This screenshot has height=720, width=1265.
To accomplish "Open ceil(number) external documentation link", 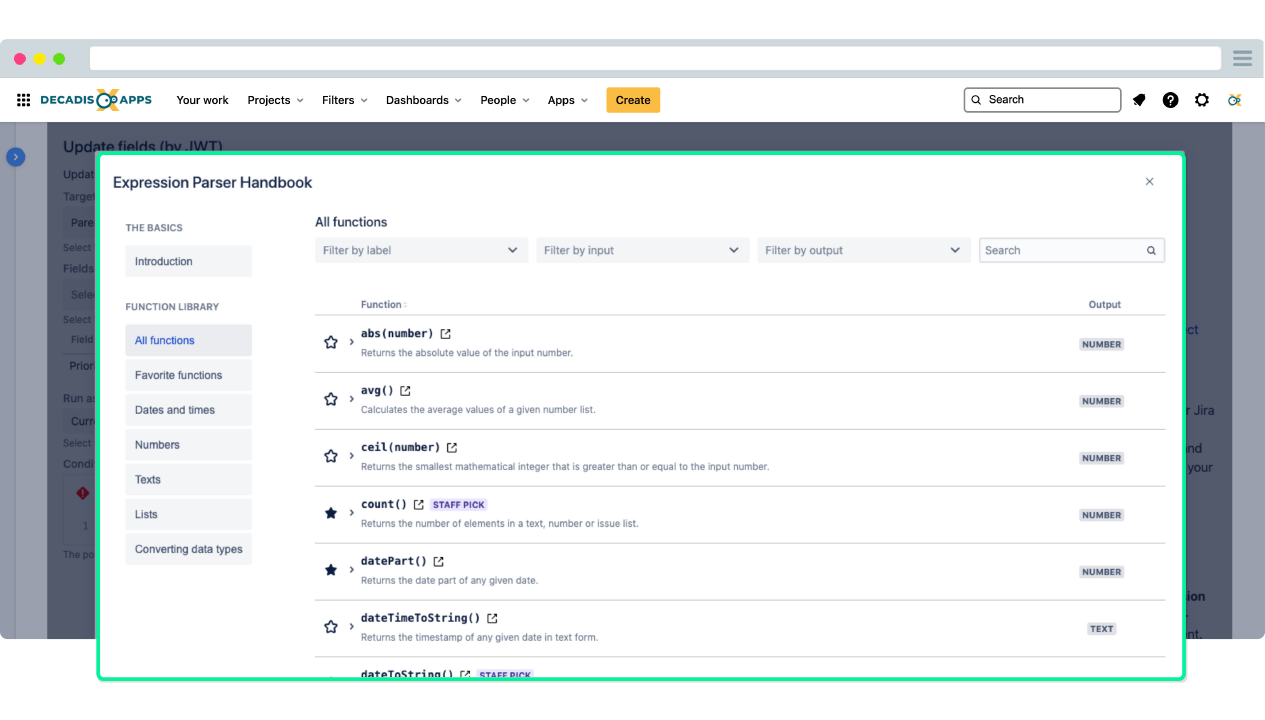I will 452,448.
